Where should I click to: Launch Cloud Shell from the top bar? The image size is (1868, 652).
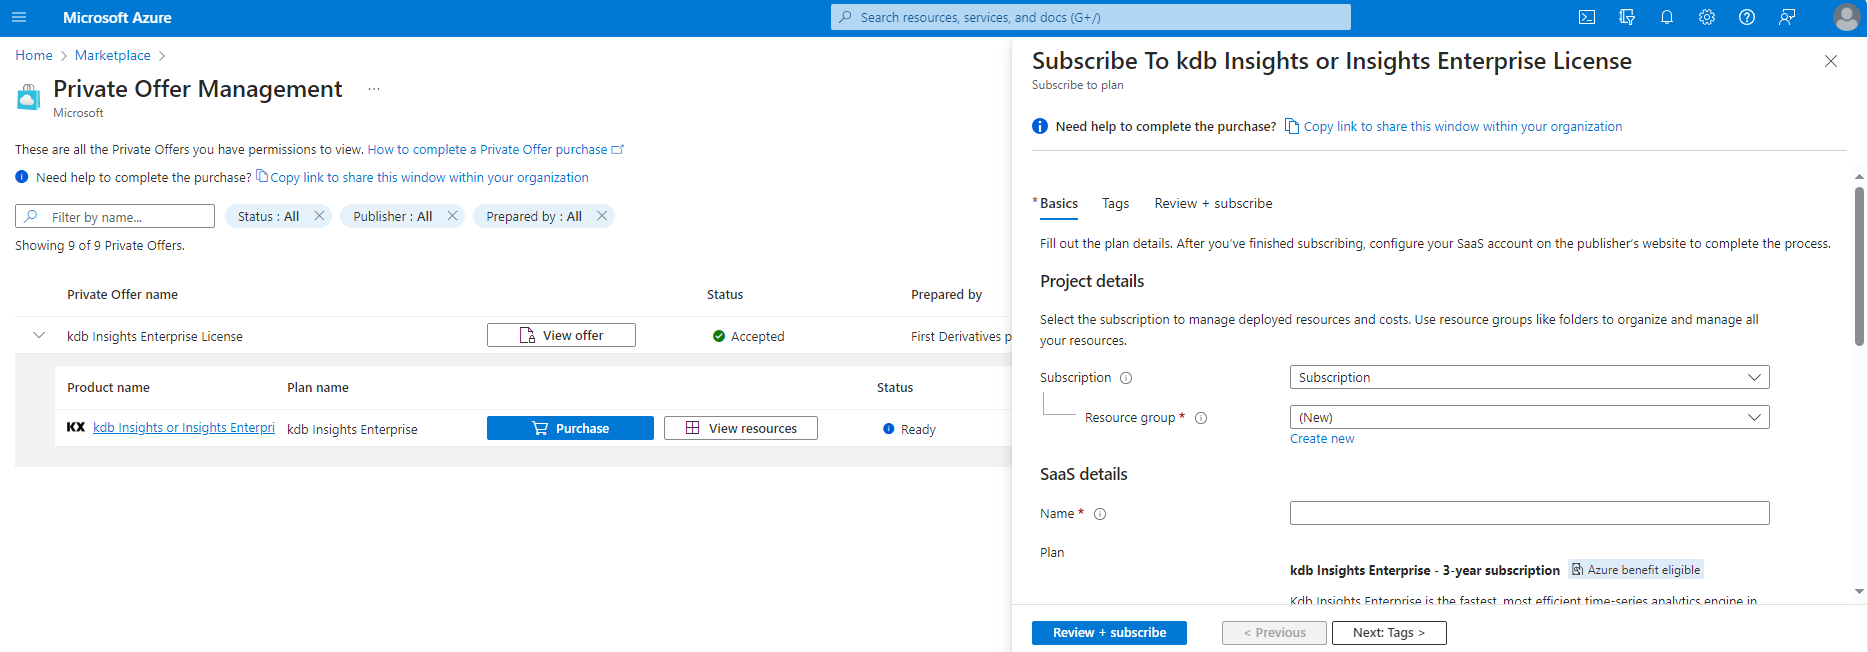click(1587, 17)
